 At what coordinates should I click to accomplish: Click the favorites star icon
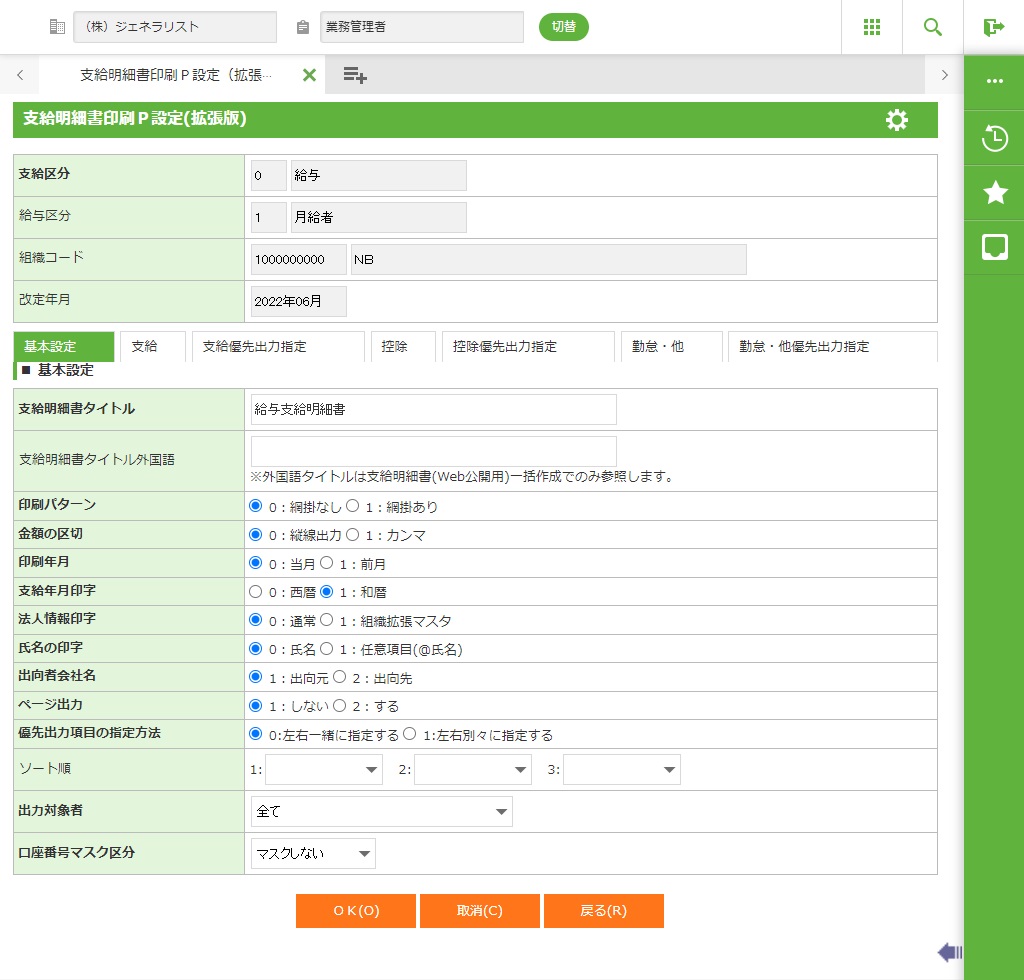994,193
